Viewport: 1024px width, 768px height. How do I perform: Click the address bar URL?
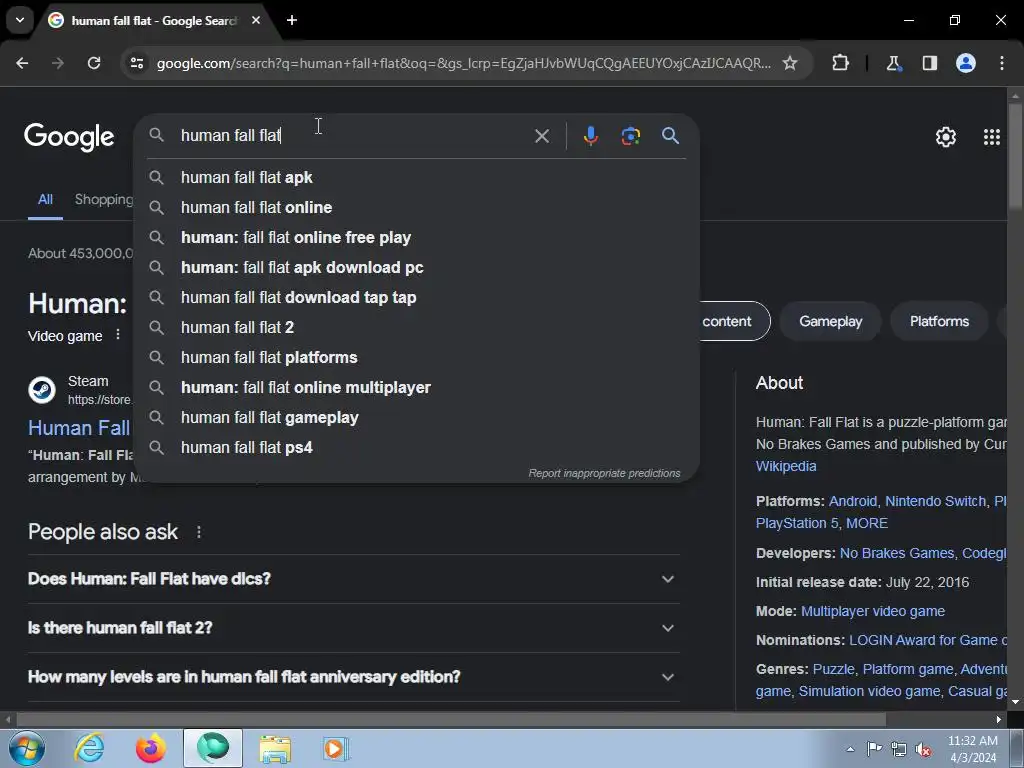[464, 63]
